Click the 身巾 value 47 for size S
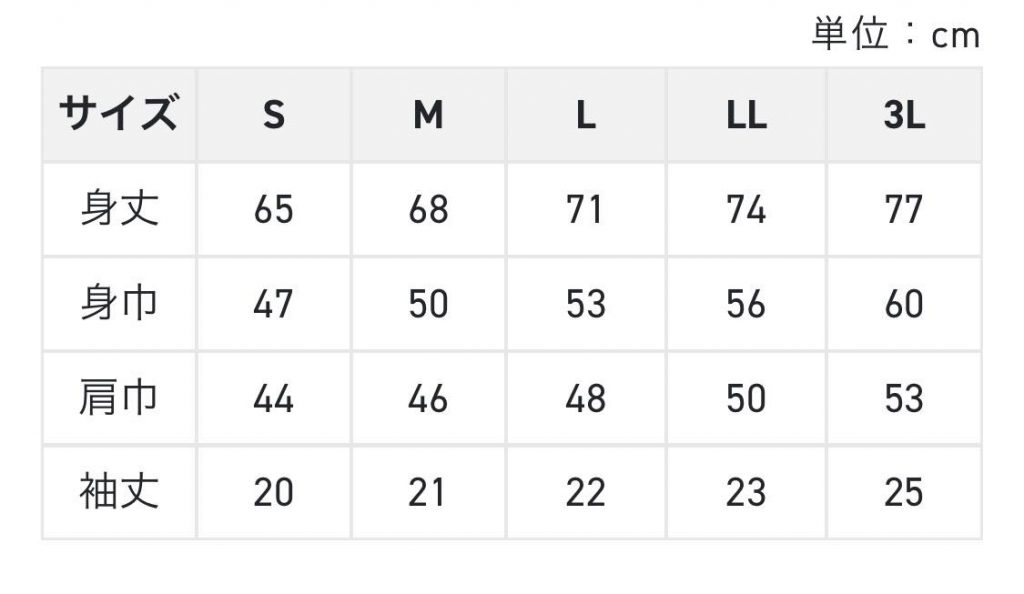 click(x=274, y=304)
